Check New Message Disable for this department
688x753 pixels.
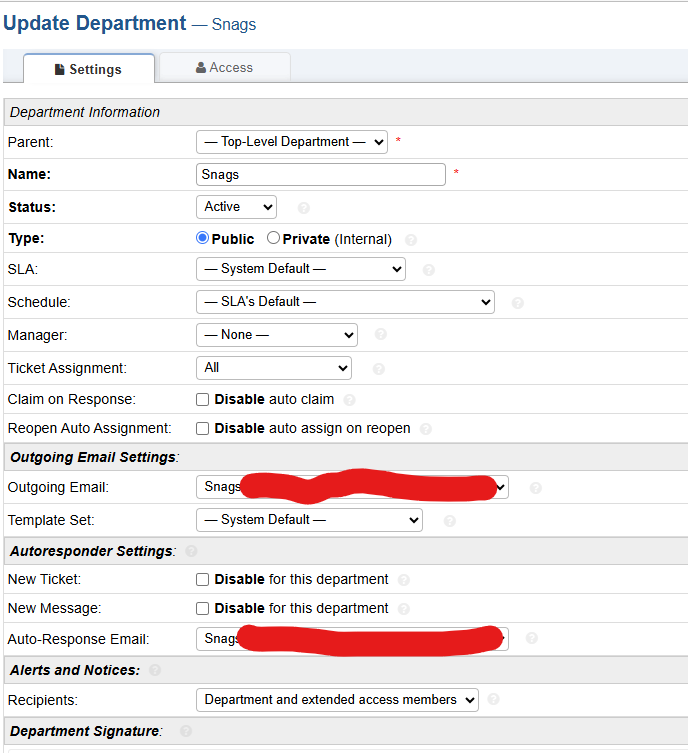point(203,608)
